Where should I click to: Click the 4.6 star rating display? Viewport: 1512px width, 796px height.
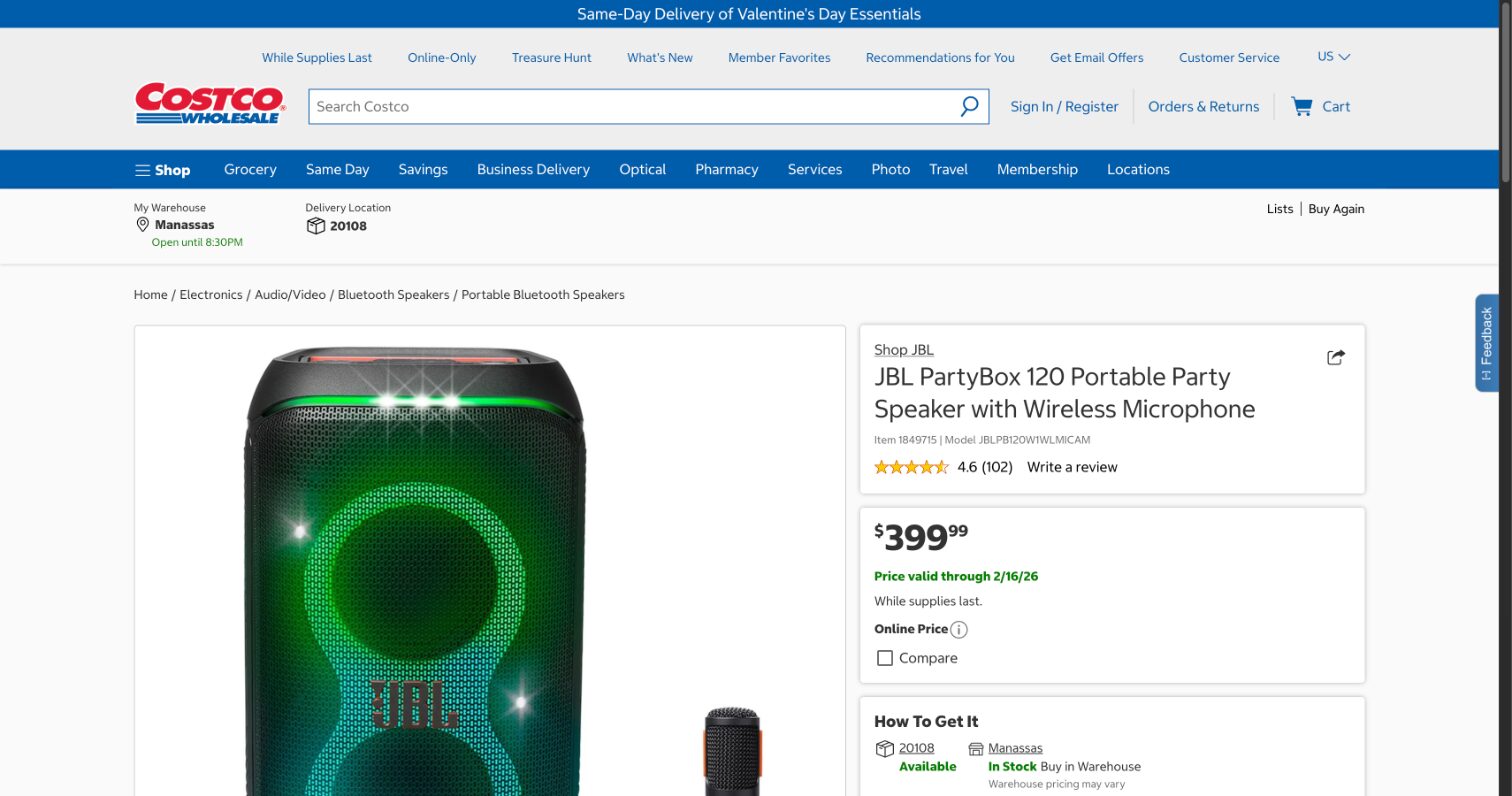[x=911, y=467]
